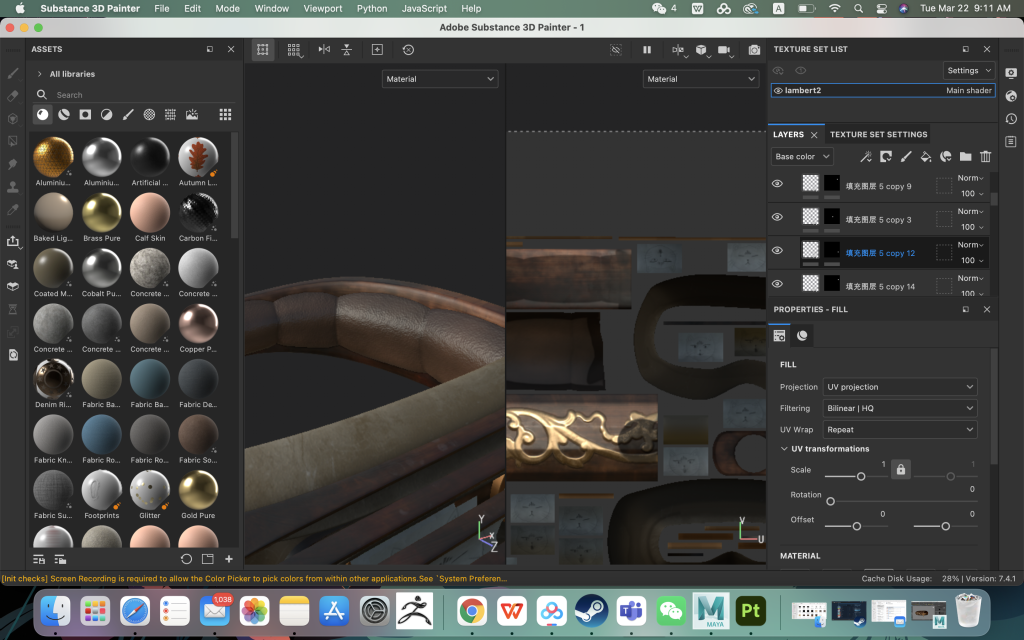
Task: Filter assets by Smart masks icon
Action: pyautogui.click(x=85, y=114)
